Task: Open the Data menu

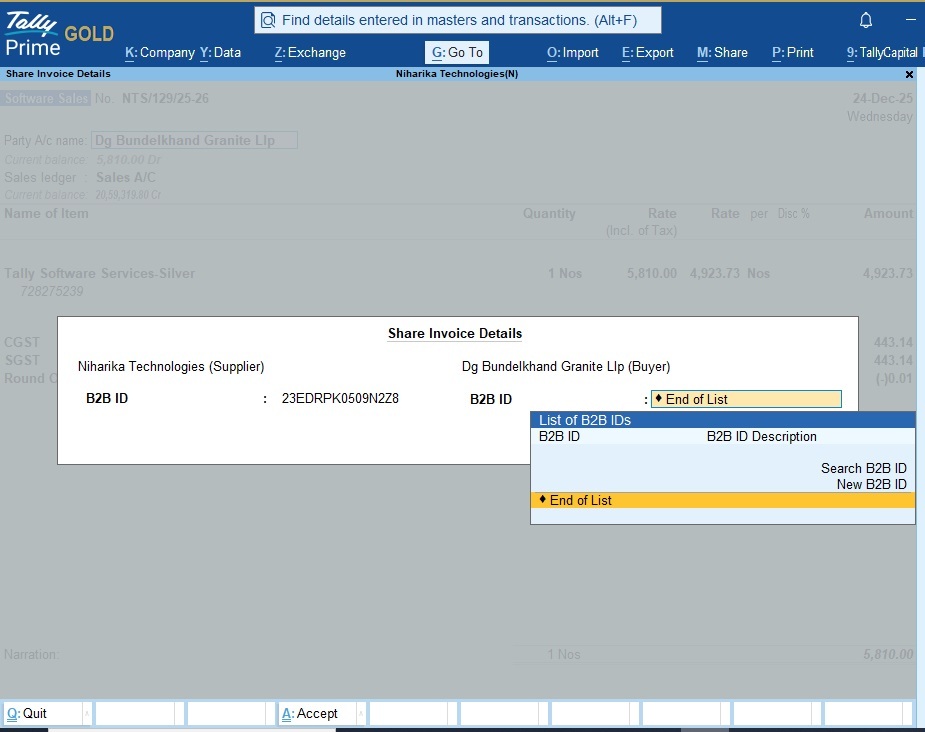Action: point(220,52)
